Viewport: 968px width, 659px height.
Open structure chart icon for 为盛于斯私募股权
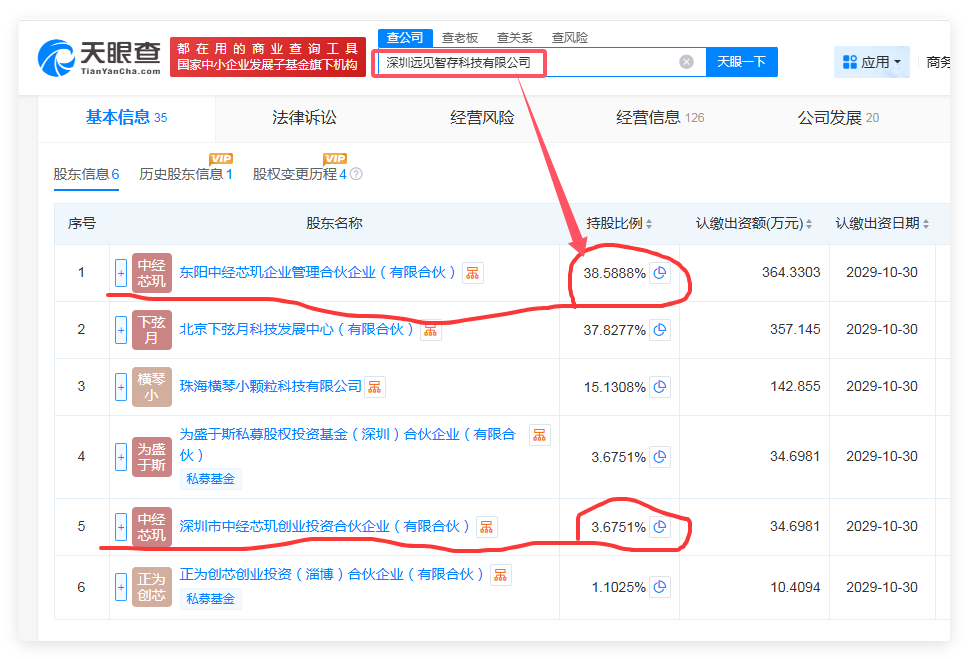[x=540, y=435]
